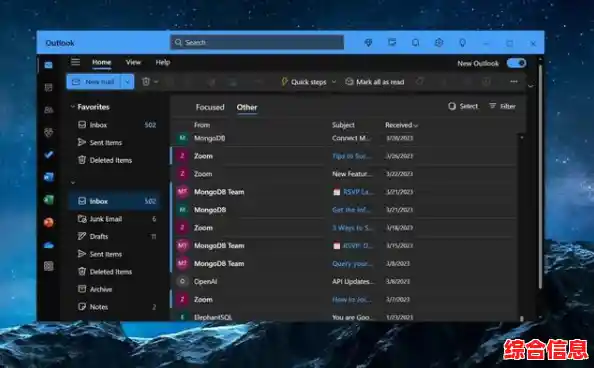Open the More apps grid icon
The image size is (594, 368).
pyautogui.click(x=48, y=266)
